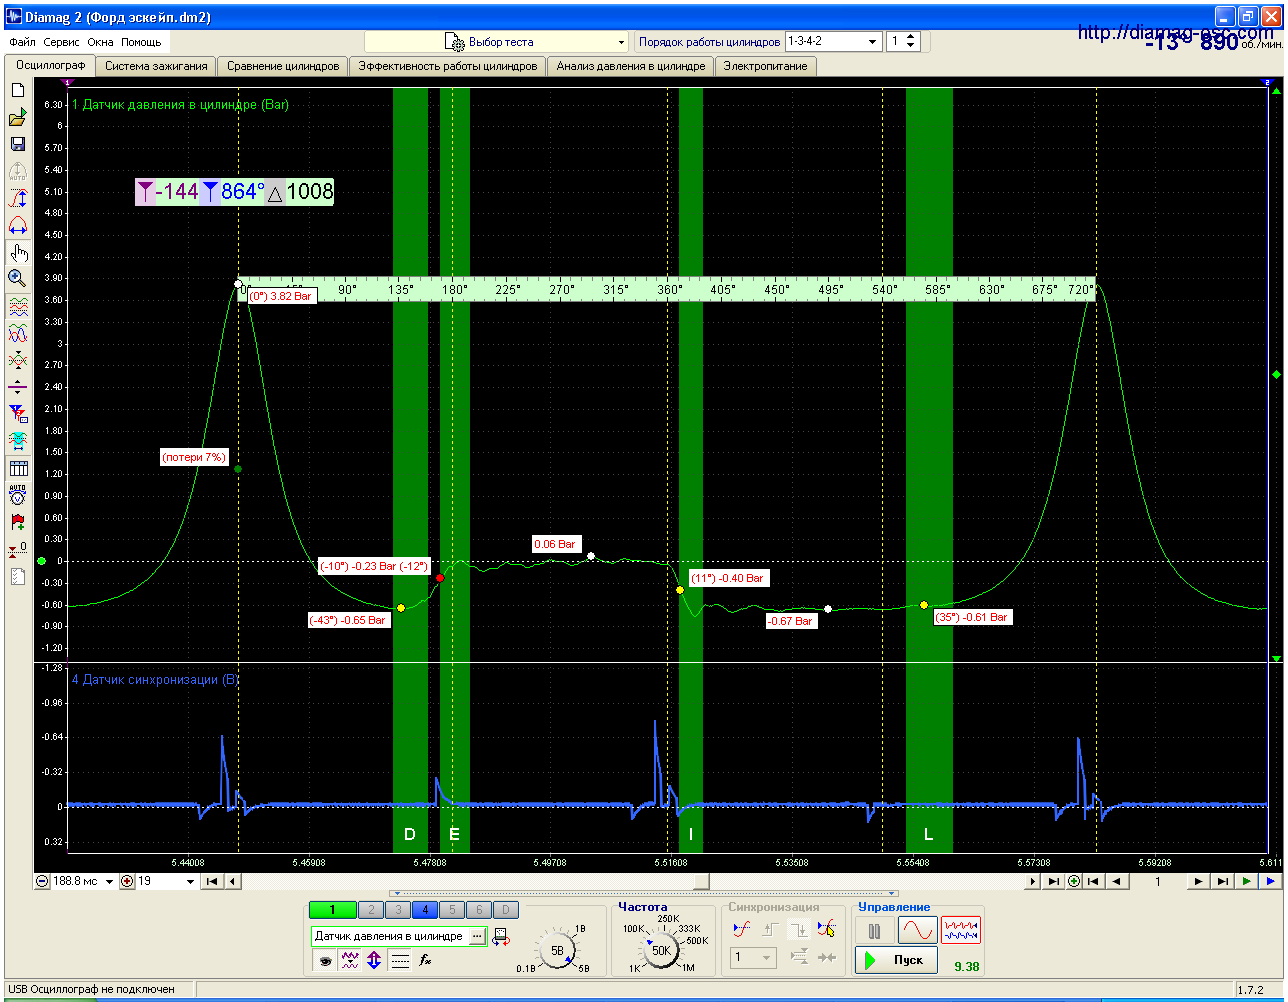Toggle the D channel button
1288x1002 pixels.
507,909
